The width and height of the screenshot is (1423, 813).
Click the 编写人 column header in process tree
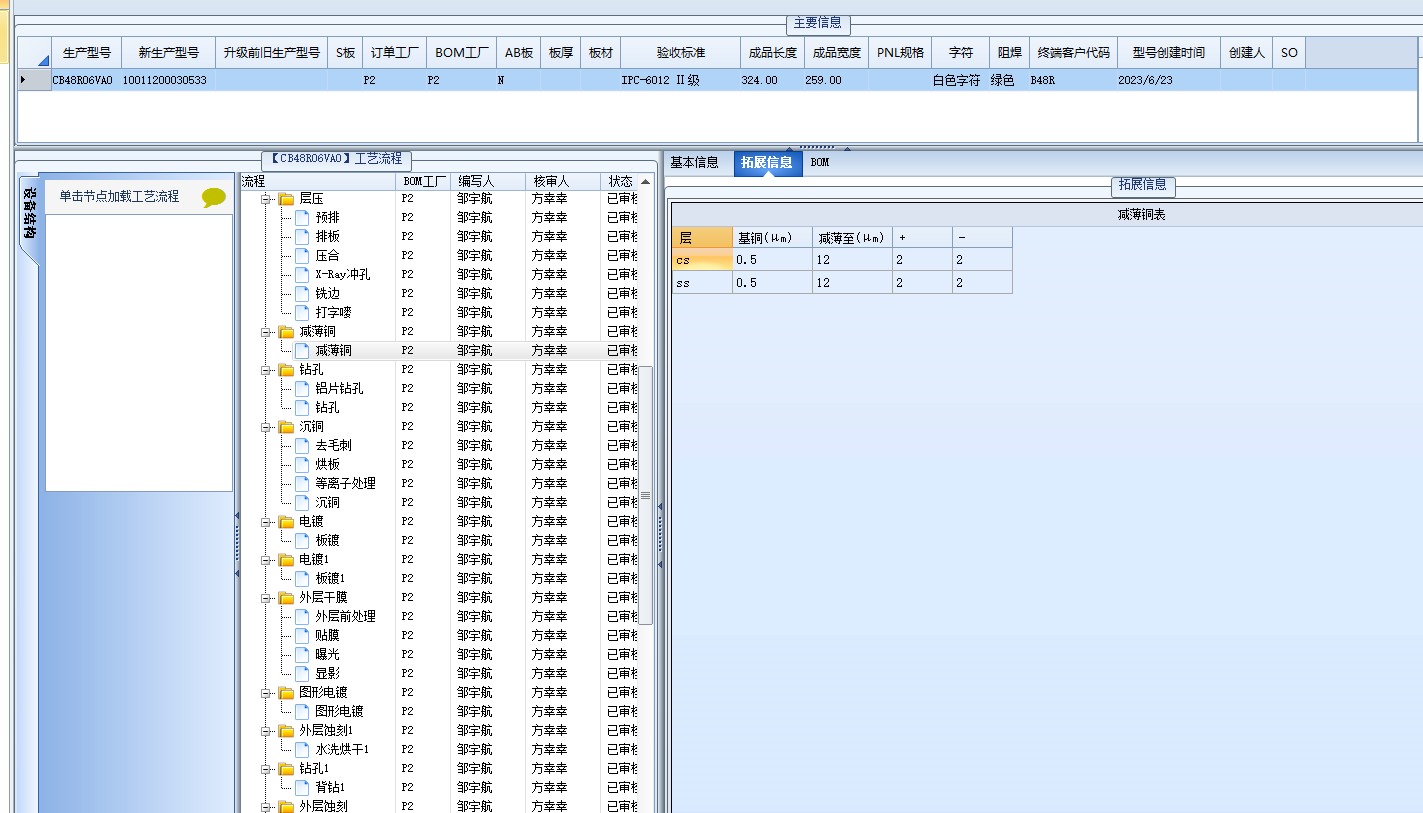pyautogui.click(x=488, y=181)
